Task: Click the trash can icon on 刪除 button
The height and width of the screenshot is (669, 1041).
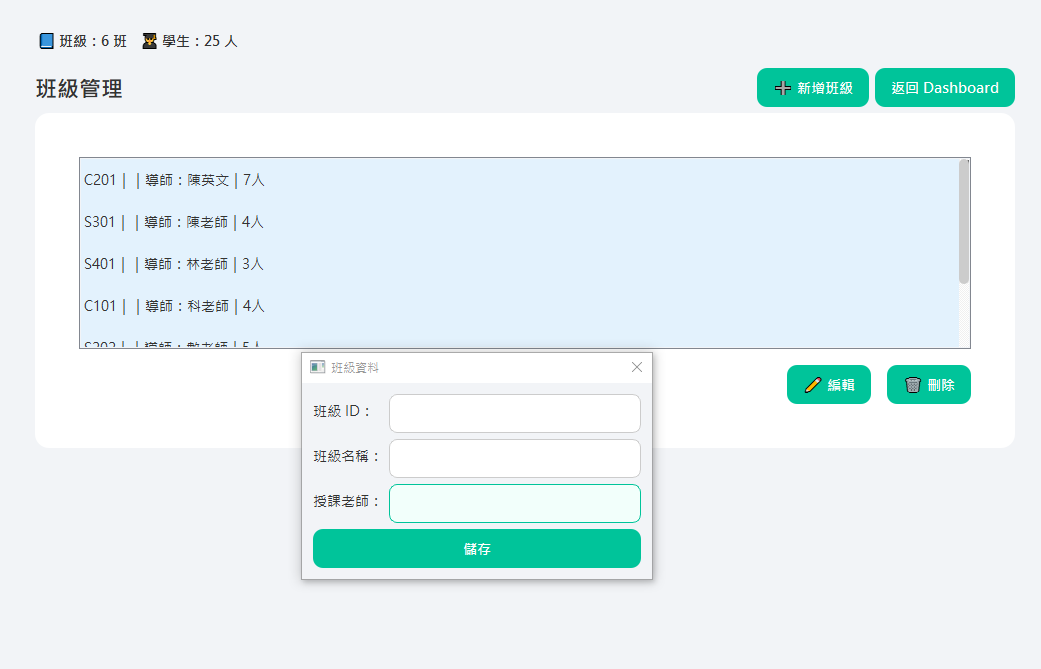Action: 912,385
